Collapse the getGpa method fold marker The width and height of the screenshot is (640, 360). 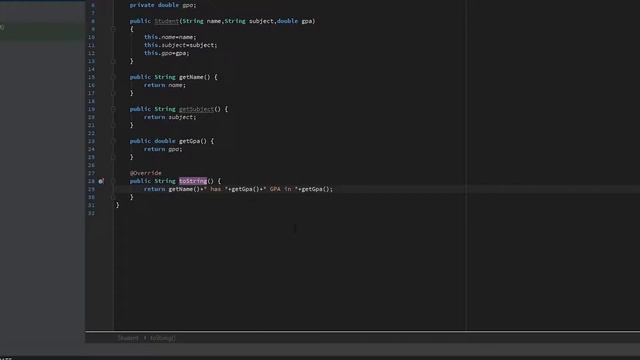[x=113, y=141]
